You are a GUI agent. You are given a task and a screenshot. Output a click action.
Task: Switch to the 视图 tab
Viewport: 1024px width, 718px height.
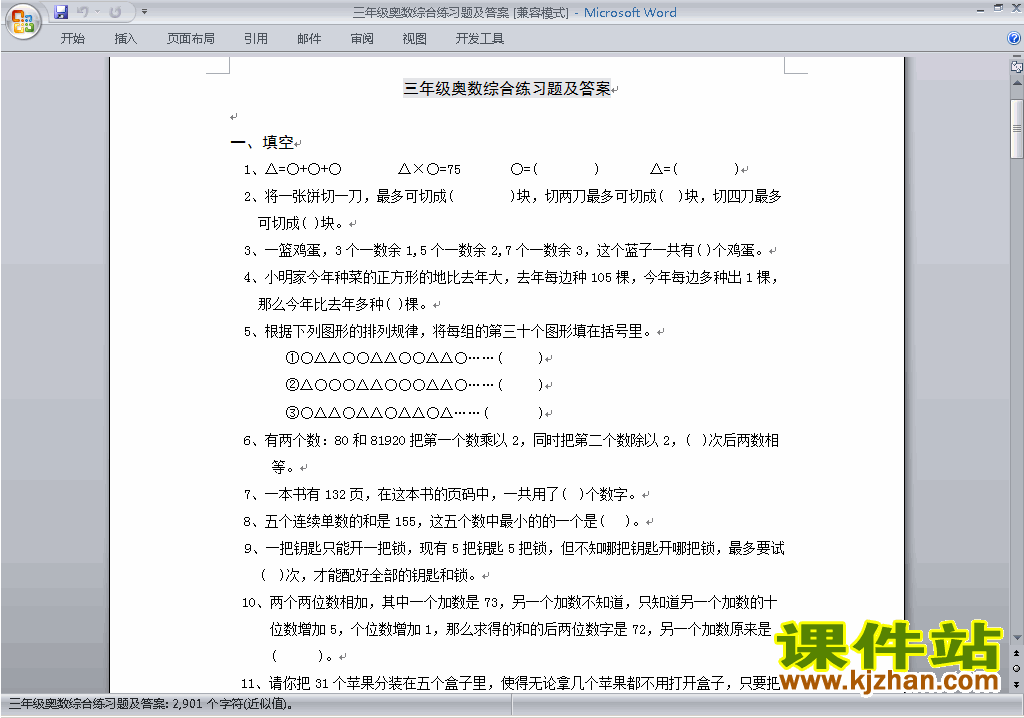(414, 39)
